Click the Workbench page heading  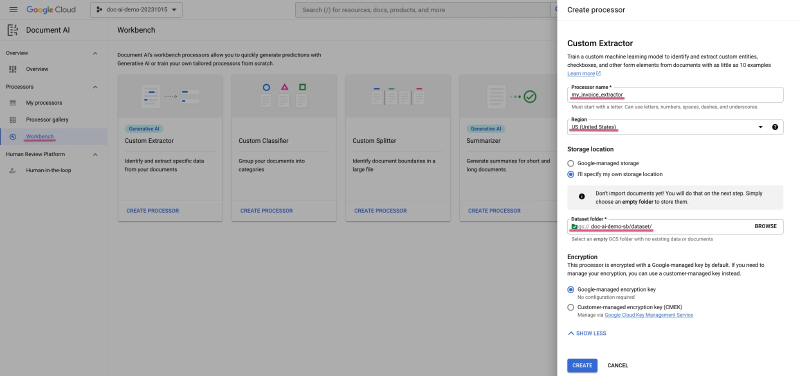(136, 30)
